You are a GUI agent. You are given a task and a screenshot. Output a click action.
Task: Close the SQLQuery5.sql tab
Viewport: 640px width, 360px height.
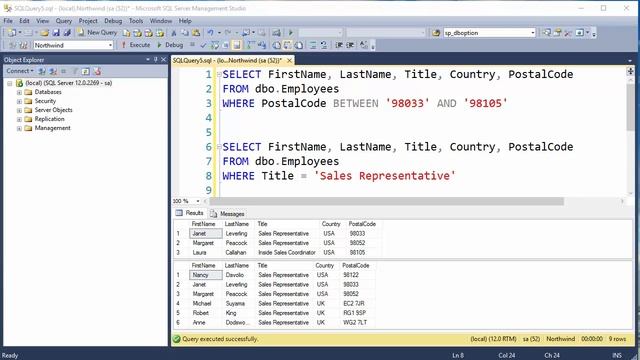point(289,60)
